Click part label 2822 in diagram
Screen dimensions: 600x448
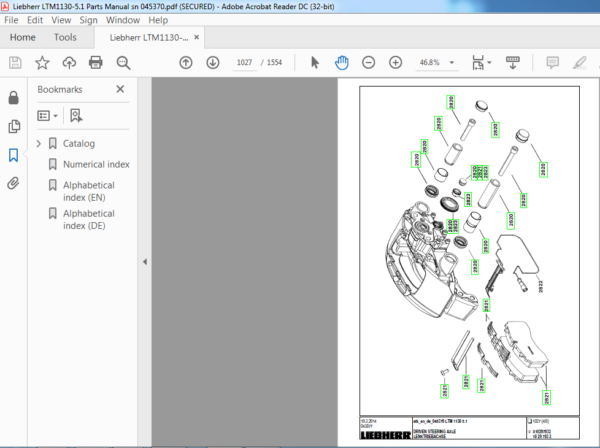[x=541, y=287]
